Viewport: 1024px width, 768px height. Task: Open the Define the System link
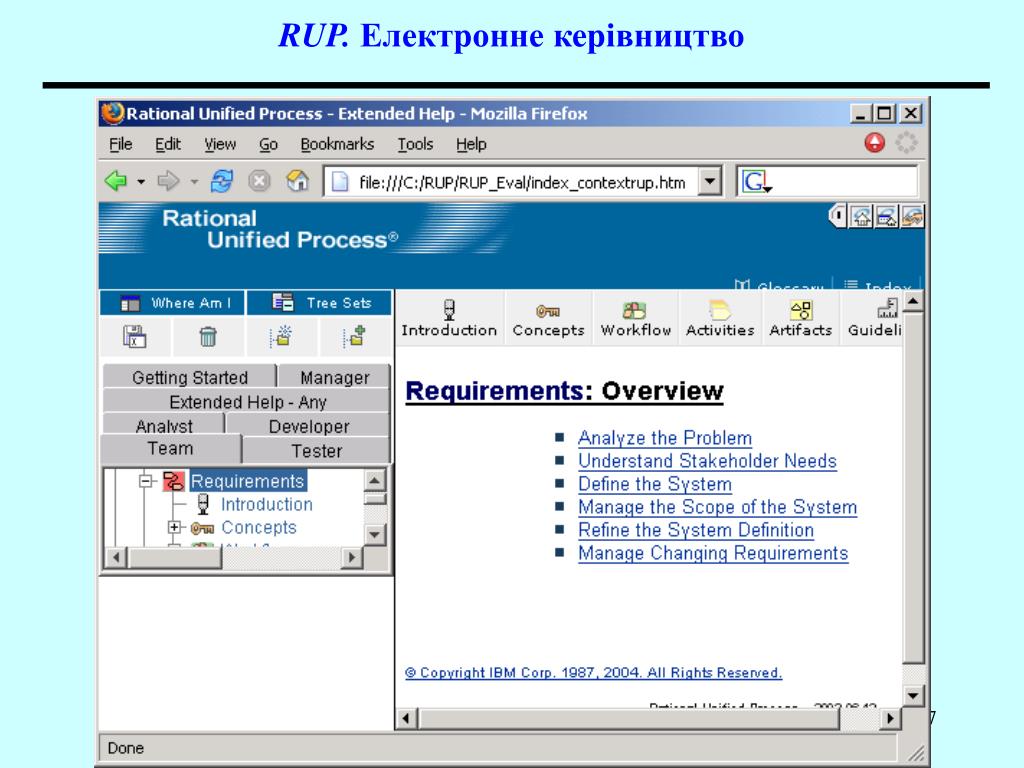(655, 484)
